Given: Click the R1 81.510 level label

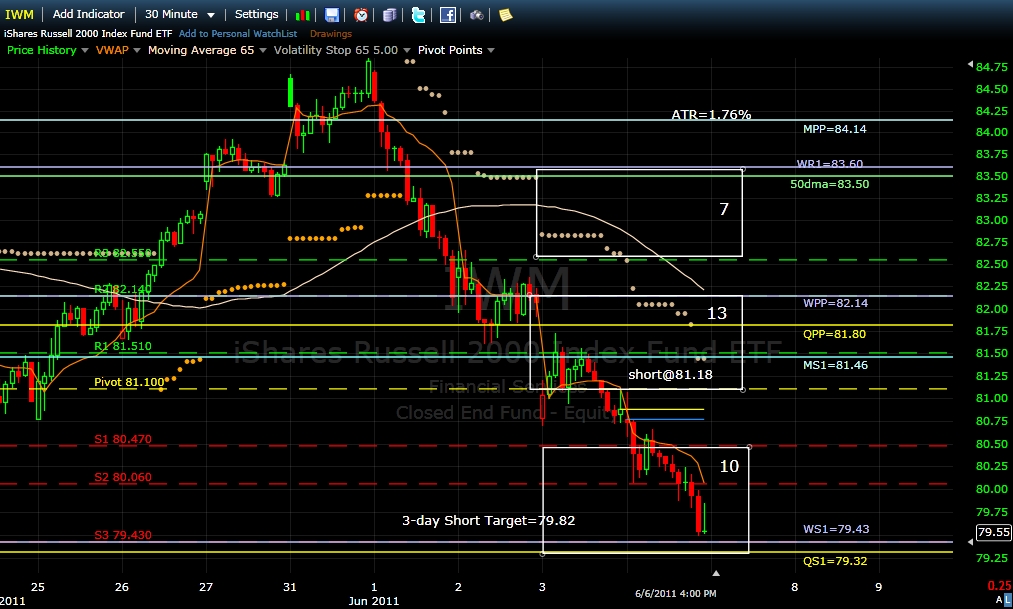Looking at the screenshot, I should (x=123, y=346).
